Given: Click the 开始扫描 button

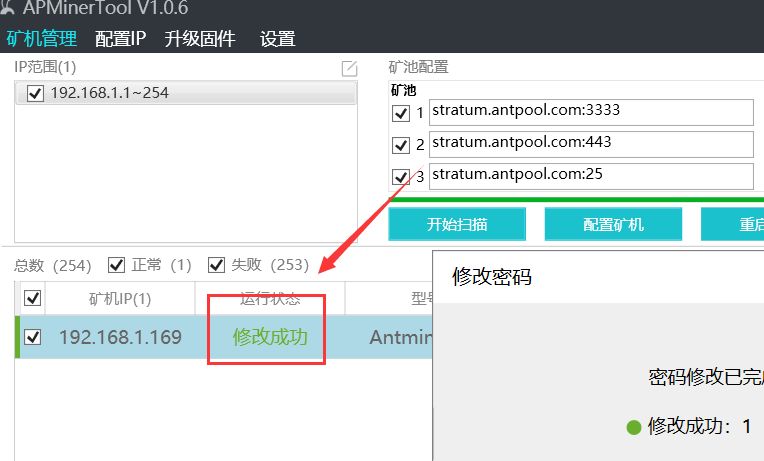Looking at the screenshot, I should (x=457, y=224).
